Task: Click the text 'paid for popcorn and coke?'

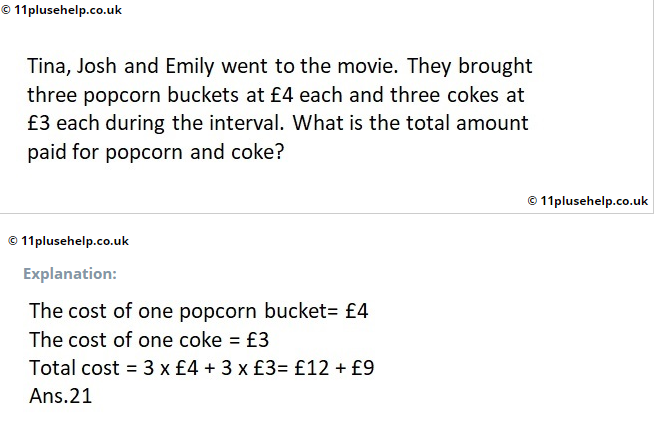Action: click(x=156, y=152)
